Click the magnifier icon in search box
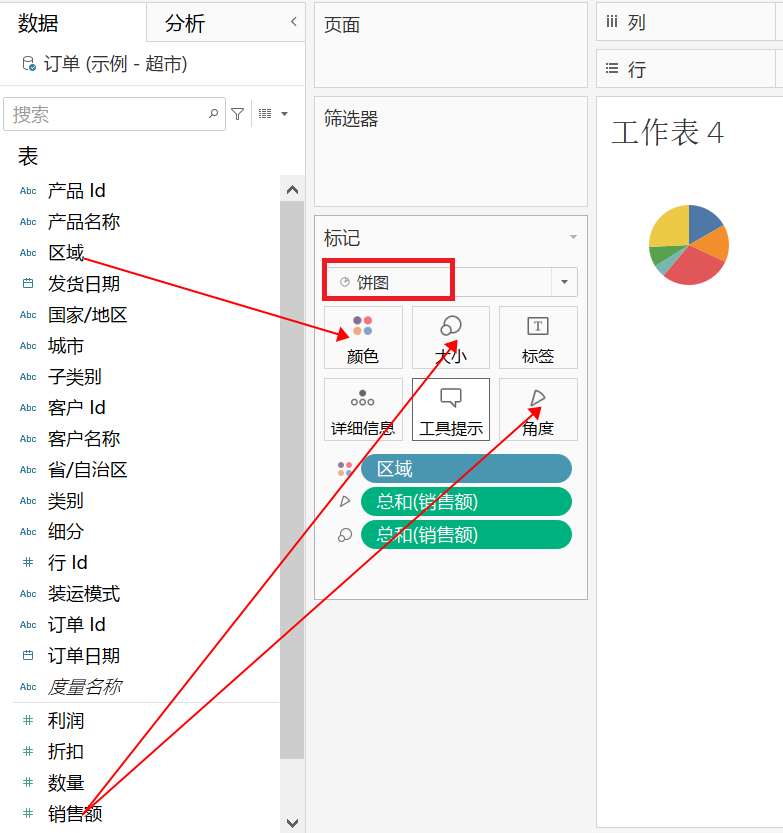 pyautogui.click(x=213, y=113)
